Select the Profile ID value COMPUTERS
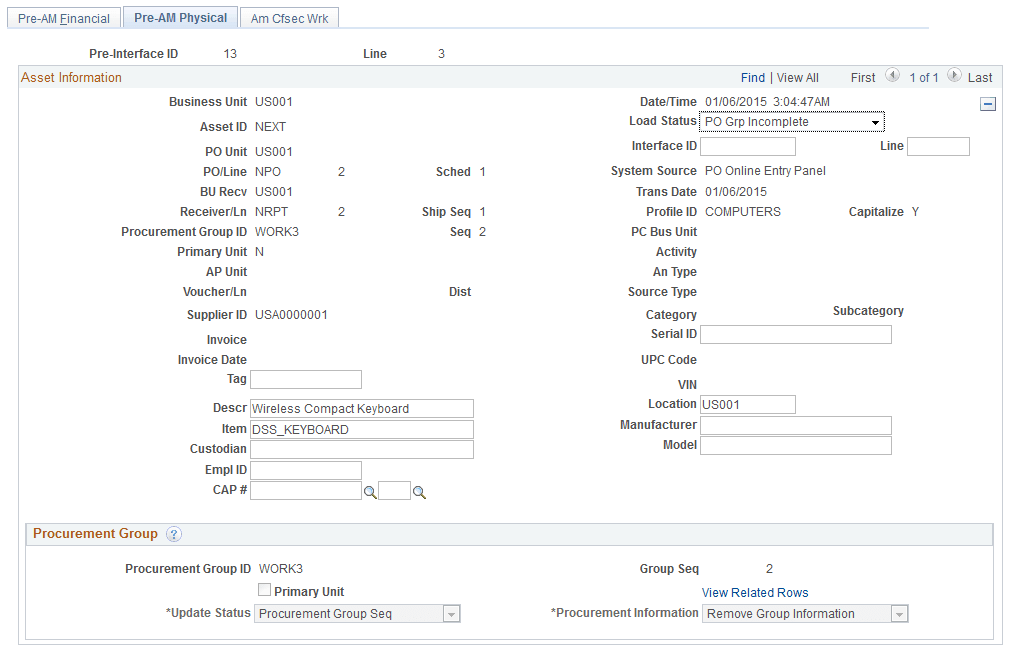This screenshot has width=1012, height=653. pyautogui.click(x=743, y=212)
